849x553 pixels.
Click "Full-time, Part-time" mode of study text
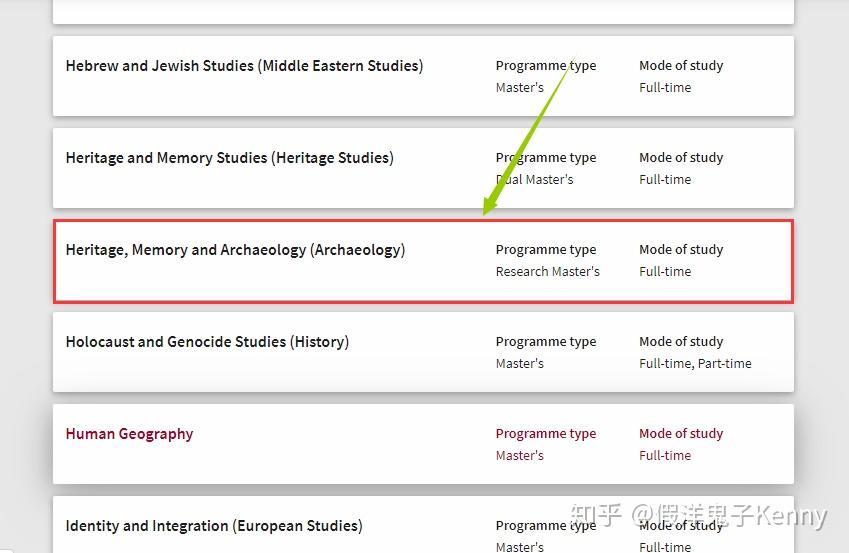pos(695,364)
